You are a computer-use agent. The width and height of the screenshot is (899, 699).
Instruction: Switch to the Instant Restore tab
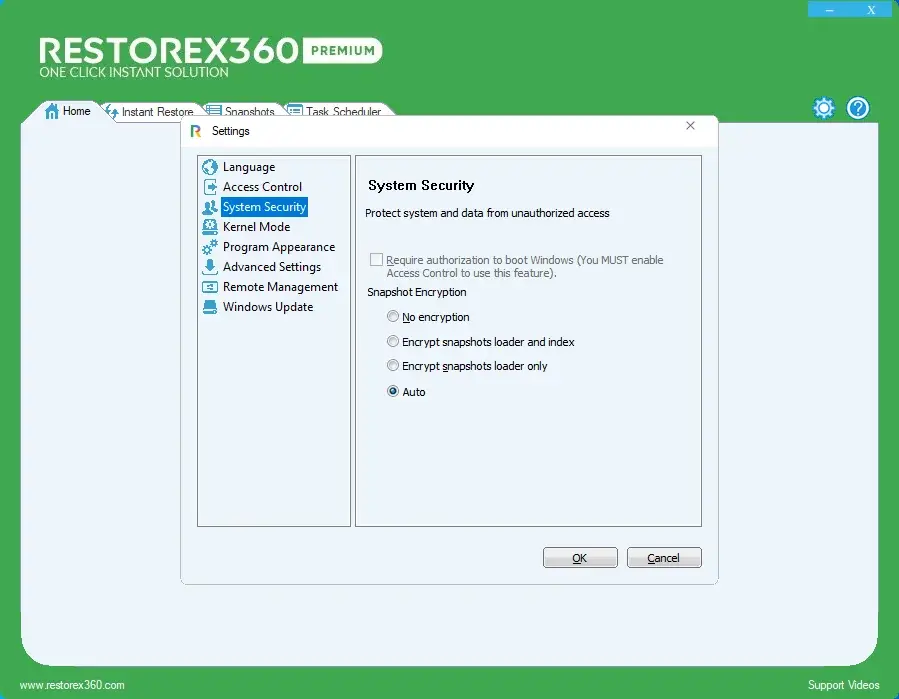[150, 112]
